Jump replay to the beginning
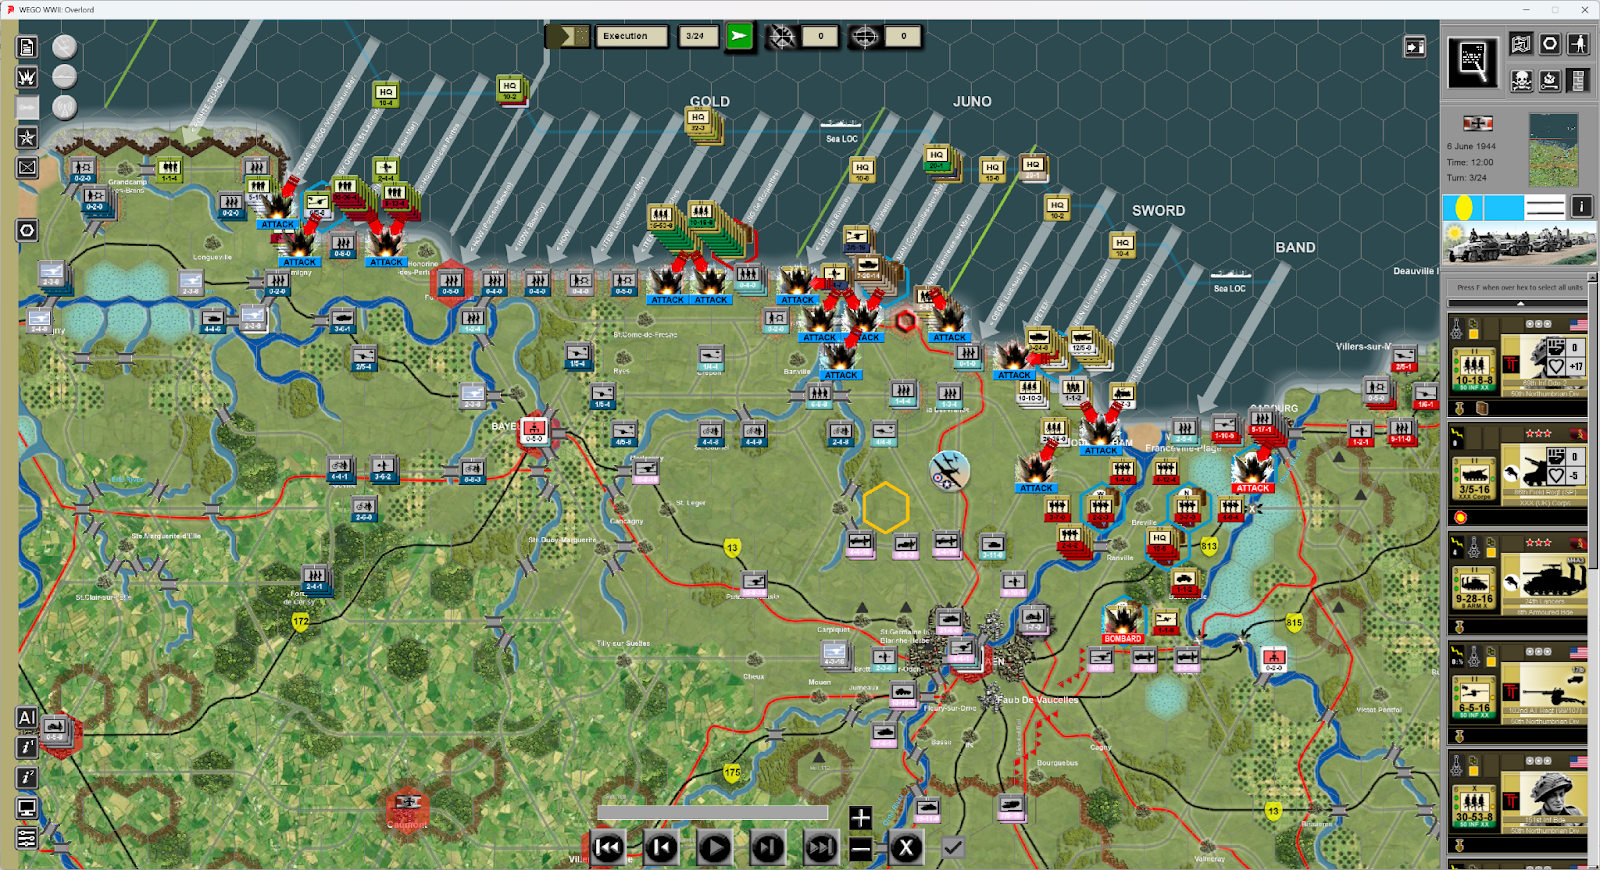1600x870 pixels. 608,848
